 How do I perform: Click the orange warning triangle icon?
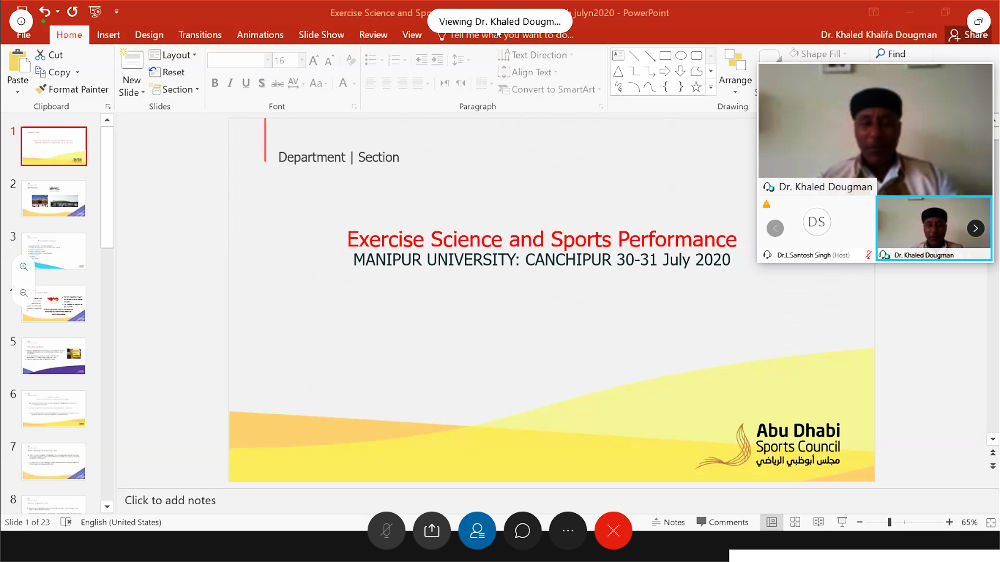767,204
